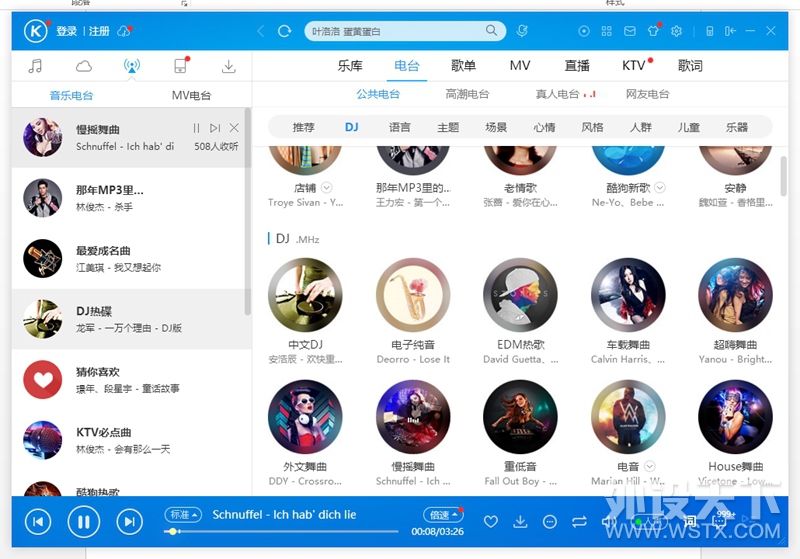This screenshot has height=559, width=800.
Task: Open the settings gear icon
Action: click(x=677, y=31)
